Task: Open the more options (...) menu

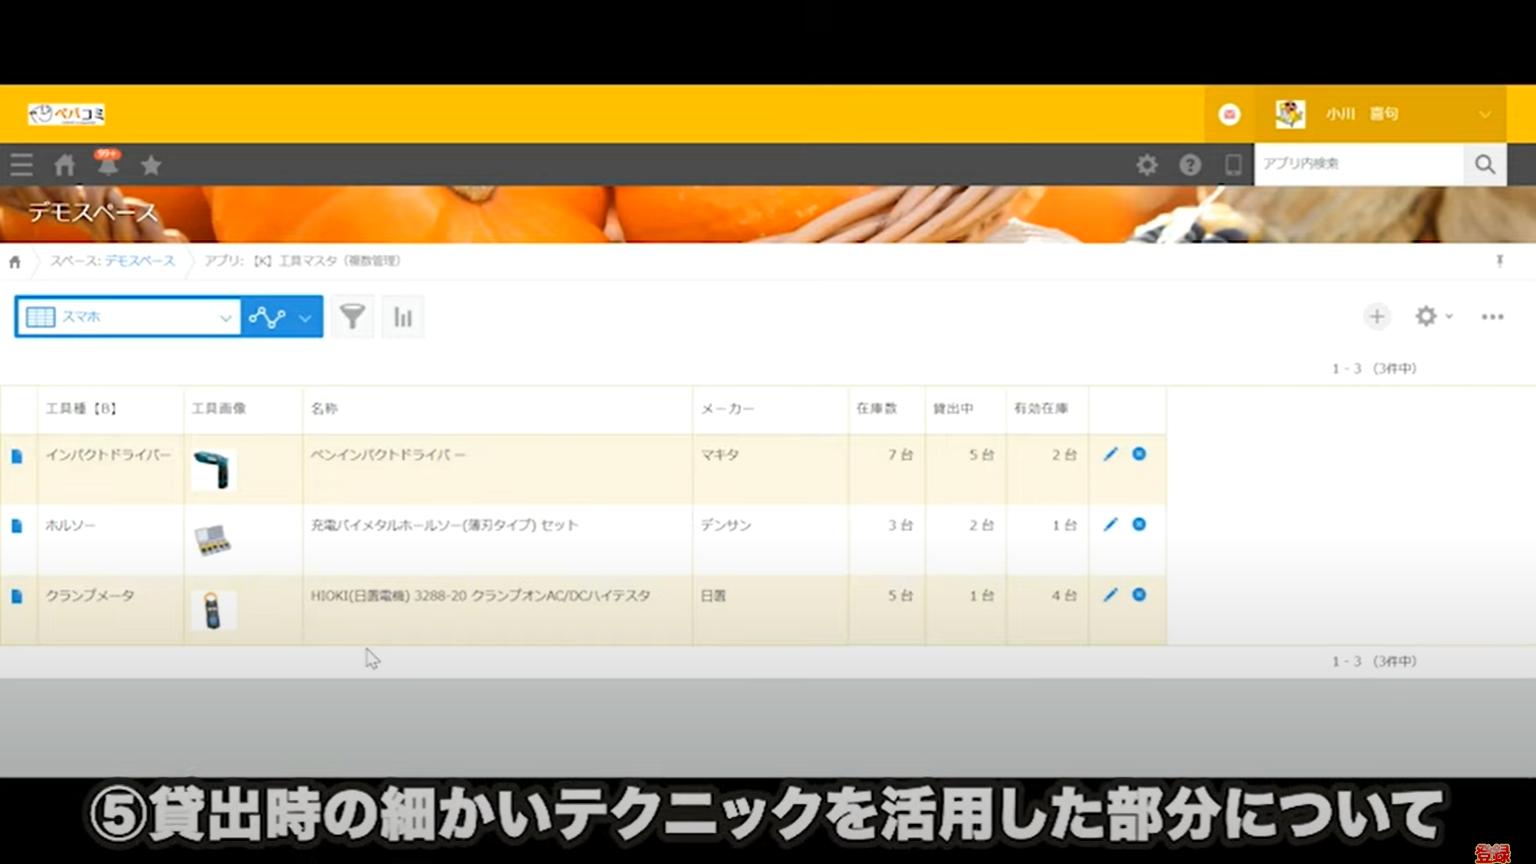Action: click(1490, 316)
